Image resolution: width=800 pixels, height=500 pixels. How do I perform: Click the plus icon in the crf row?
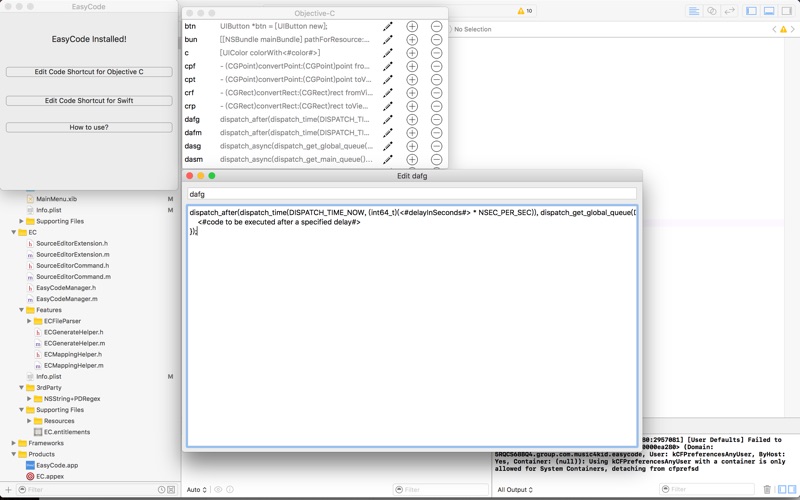point(412,93)
